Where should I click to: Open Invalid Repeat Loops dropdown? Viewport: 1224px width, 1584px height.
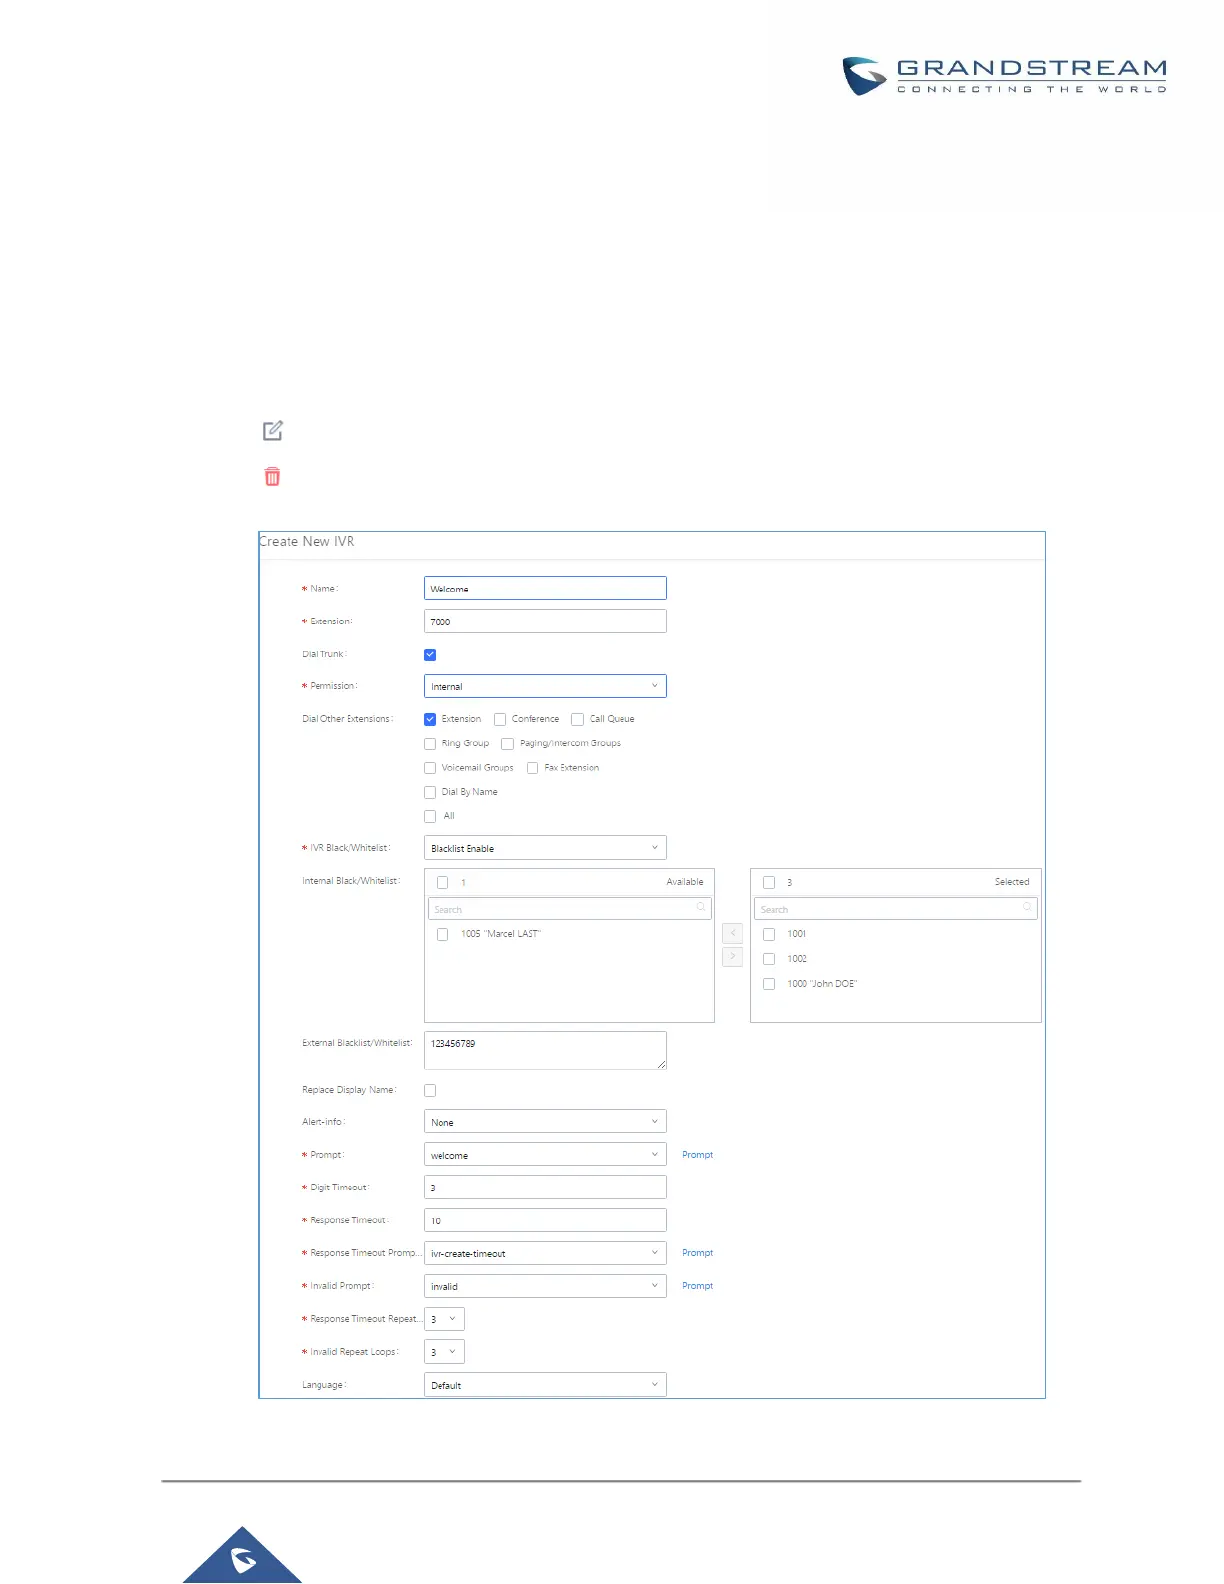click(x=444, y=1352)
